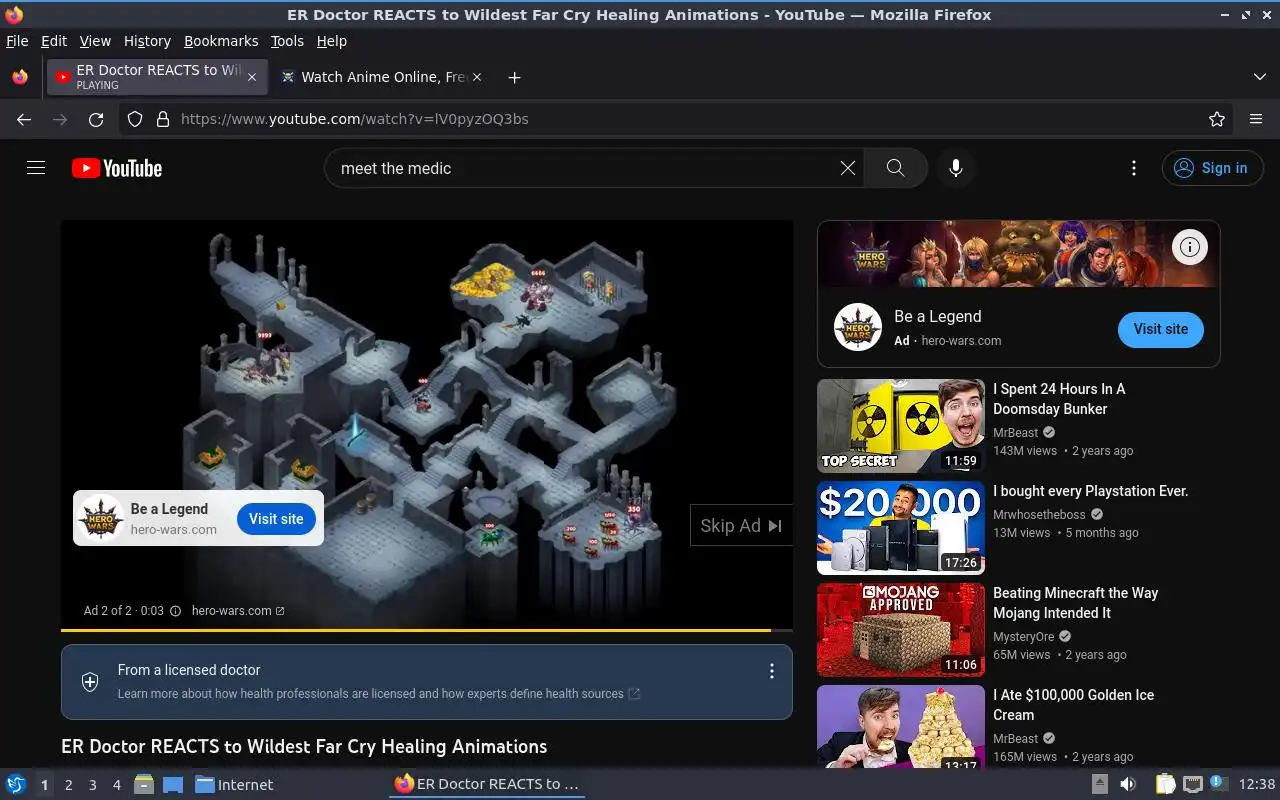Open Beating Minecraft video thumbnail
This screenshot has height=800, width=1280.
point(901,630)
